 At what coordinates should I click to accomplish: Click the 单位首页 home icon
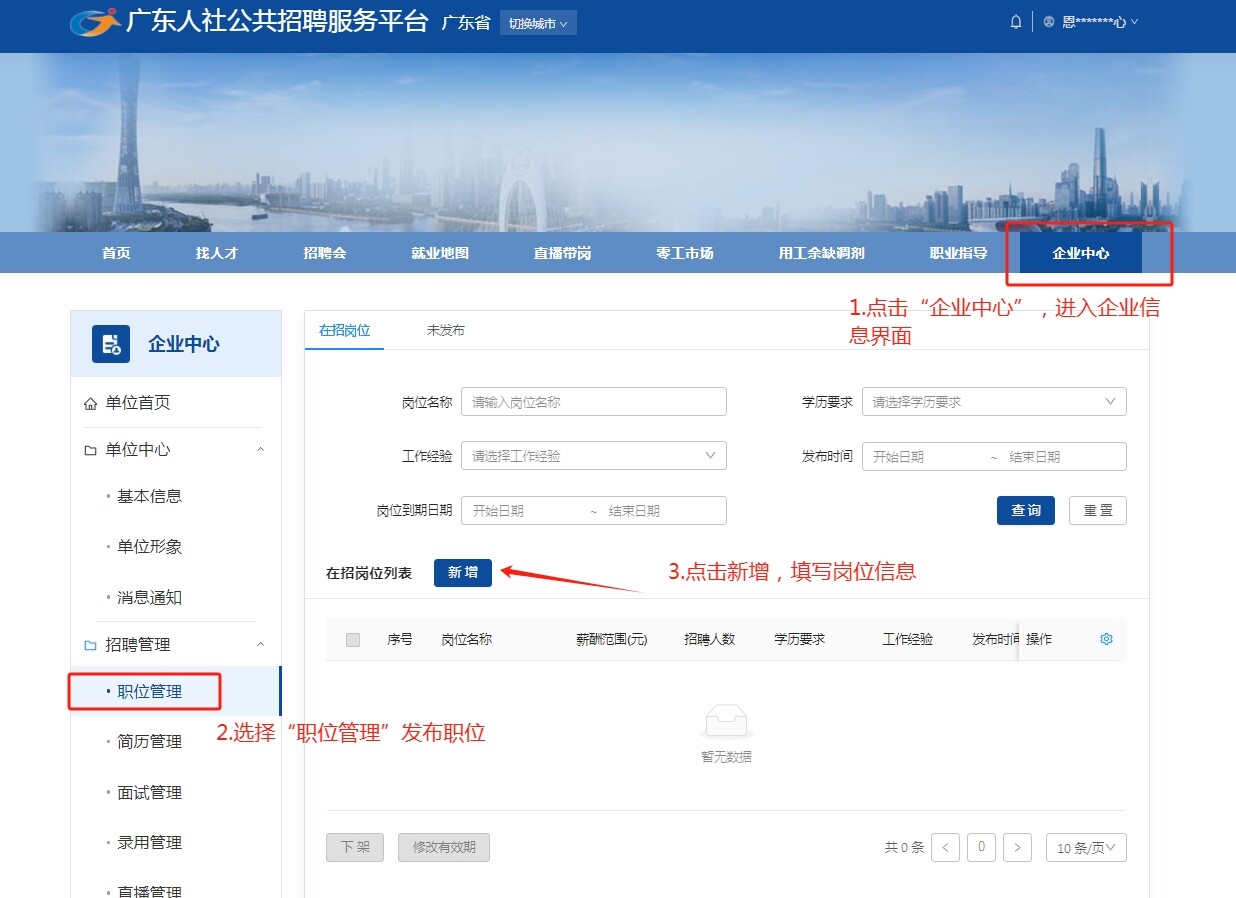(91, 403)
